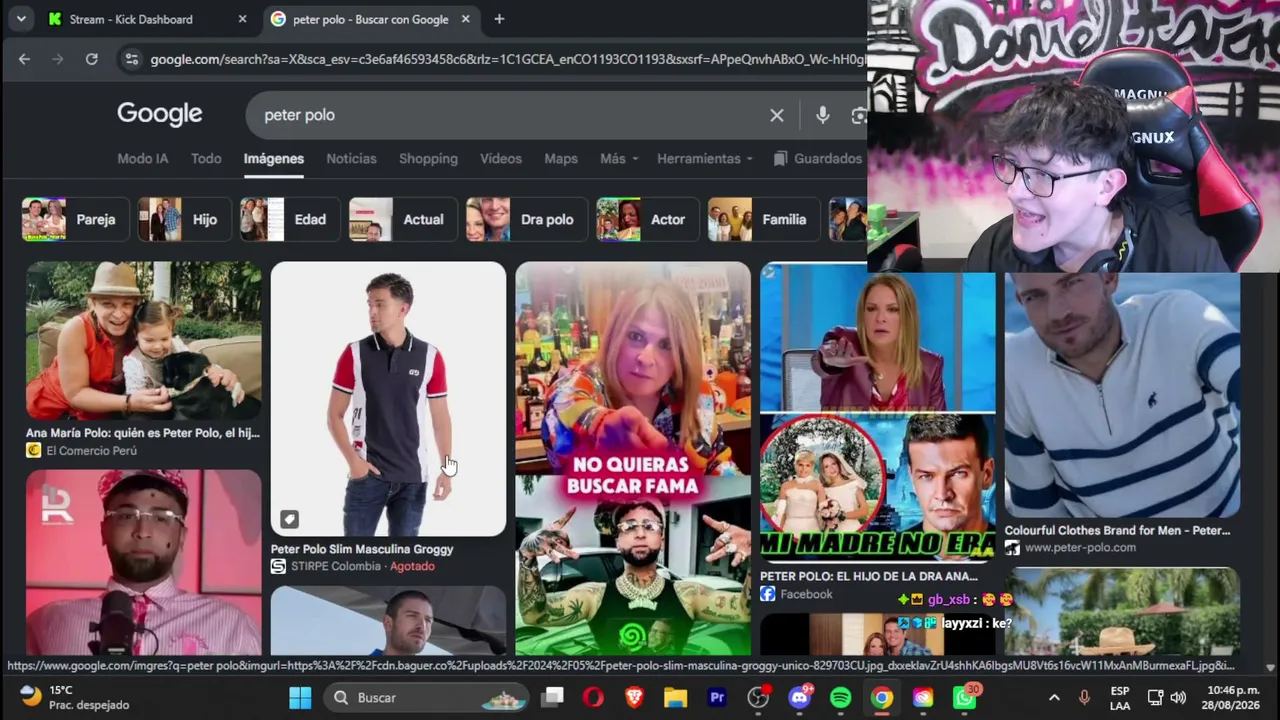Open a new browser tab
1280x720 pixels.
coord(499,19)
